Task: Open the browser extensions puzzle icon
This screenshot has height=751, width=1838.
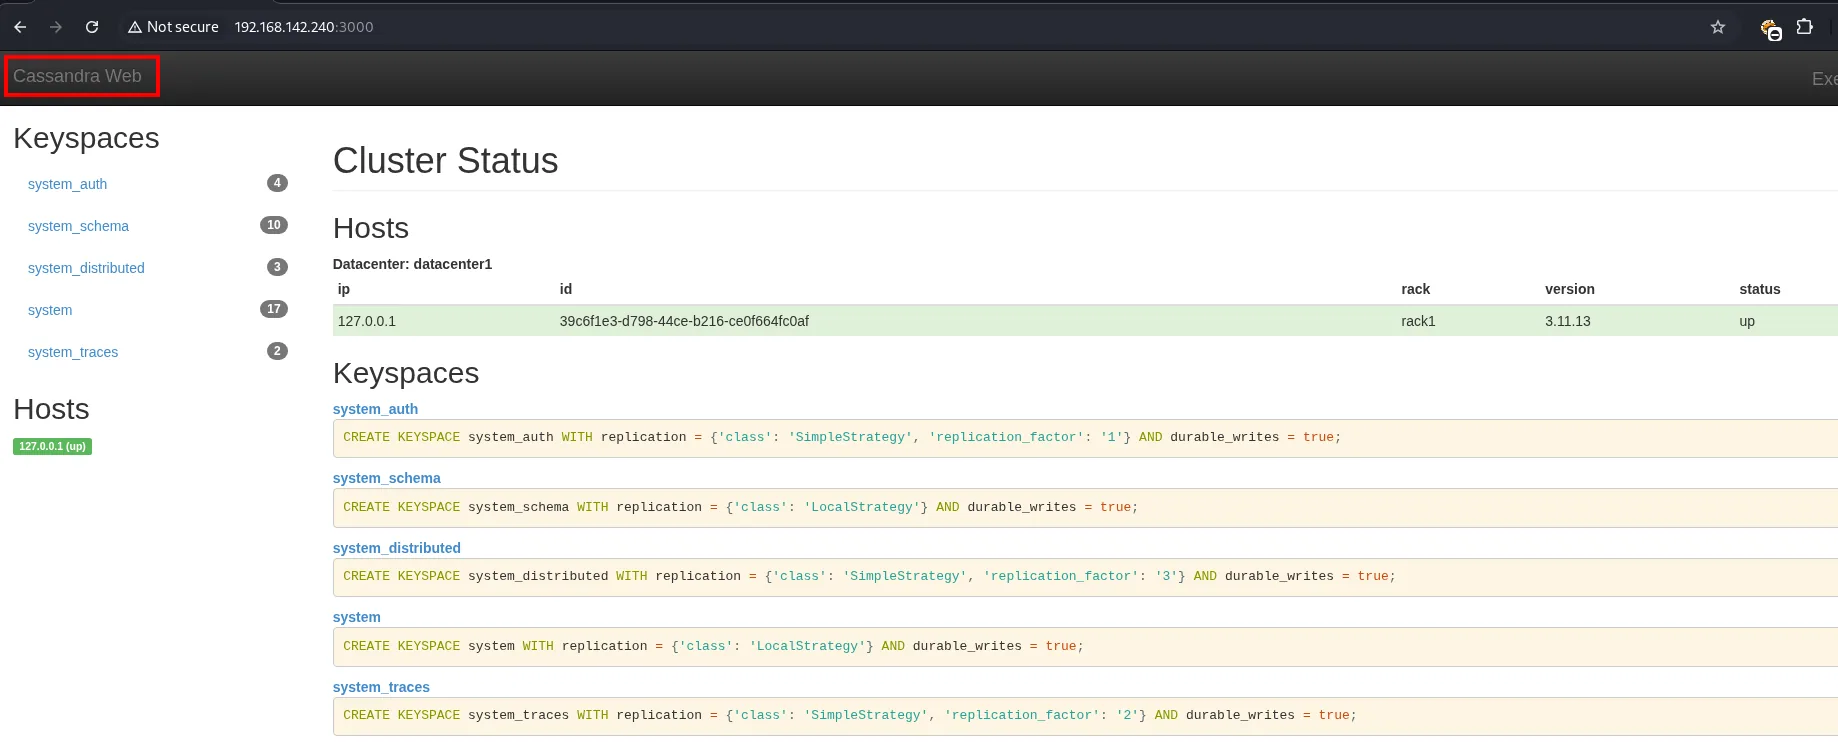Action: [1805, 27]
